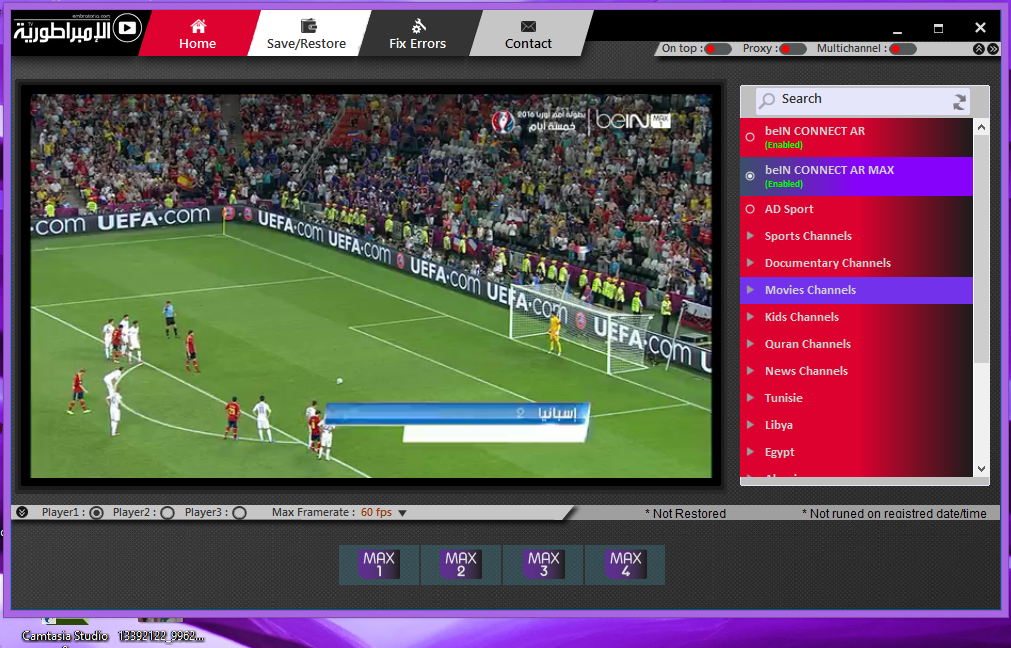Screen dimensions: 1011x648
Task: Click the channel list scroll up arrow
Action: [981, 127]
